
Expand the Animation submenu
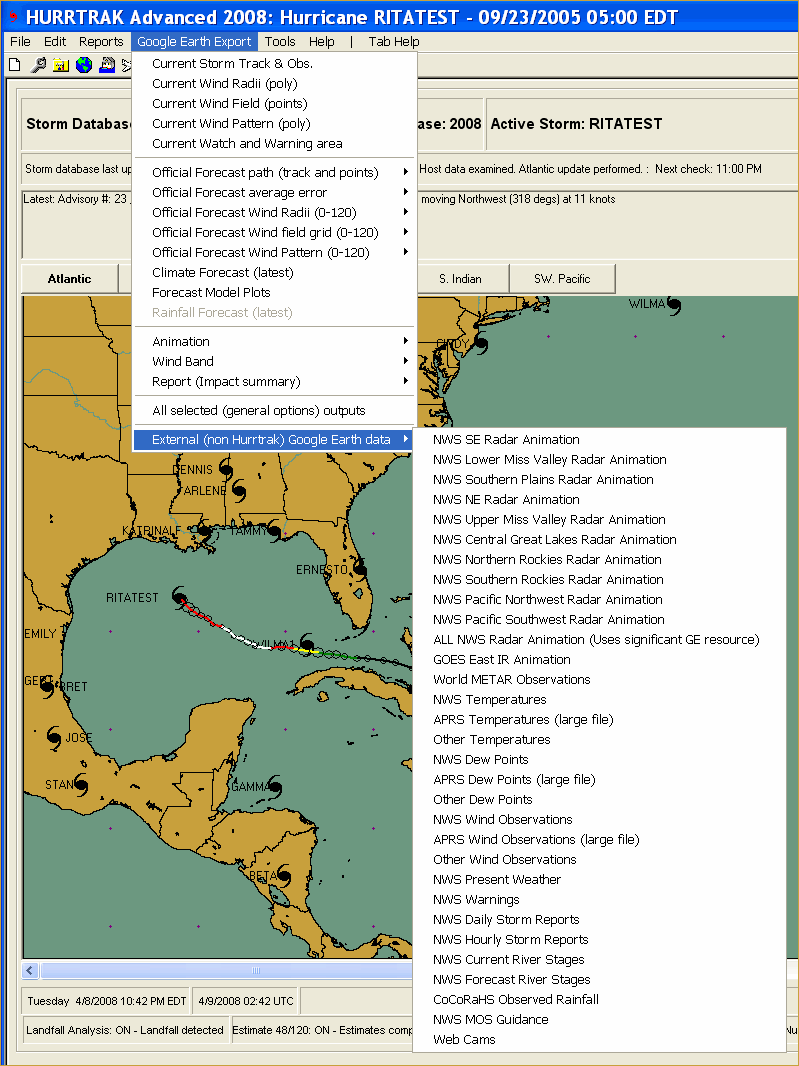pos(274,342)
